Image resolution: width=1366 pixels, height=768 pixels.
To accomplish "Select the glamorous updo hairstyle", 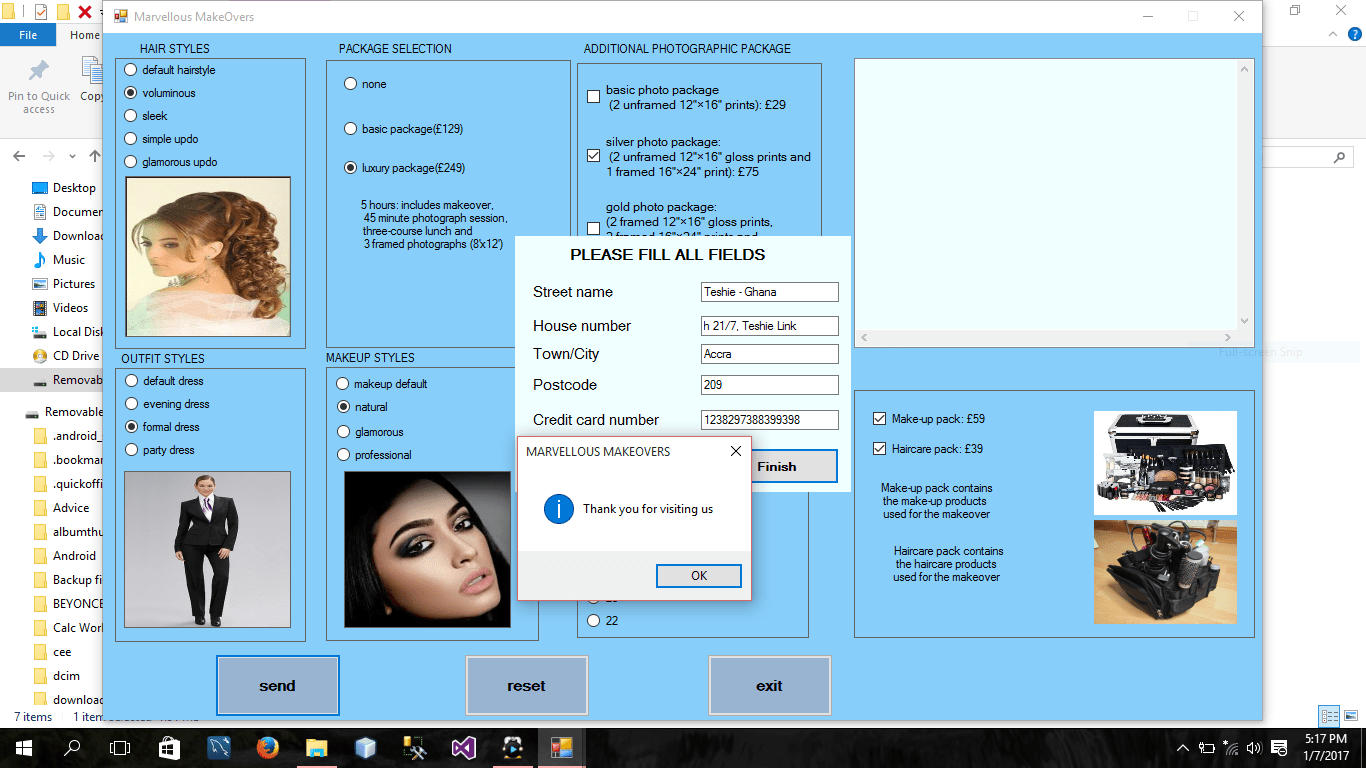I will [x=130, y=161].
